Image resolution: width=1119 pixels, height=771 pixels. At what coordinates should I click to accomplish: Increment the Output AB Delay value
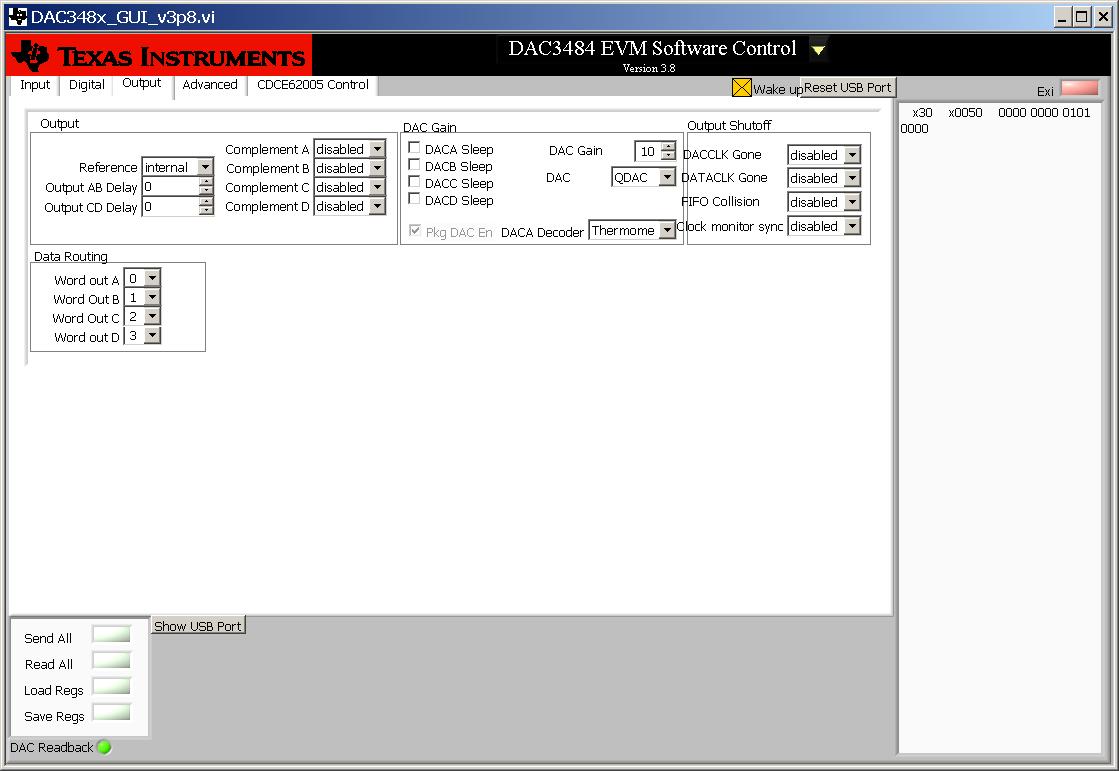click(206, 183)
